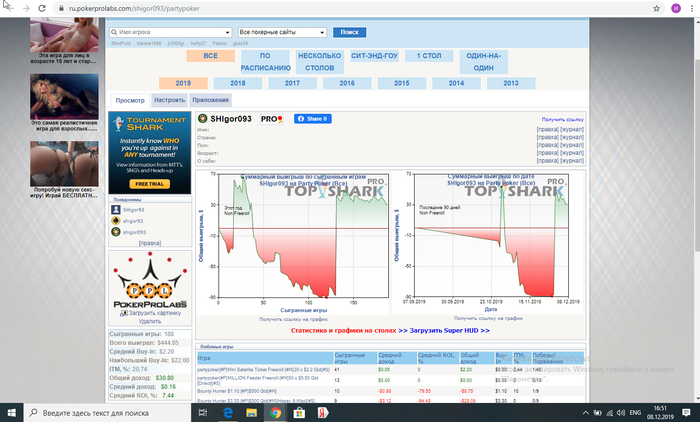Click the address bar URL
This screenshot has width=700, height=422.
click(134, 8)
